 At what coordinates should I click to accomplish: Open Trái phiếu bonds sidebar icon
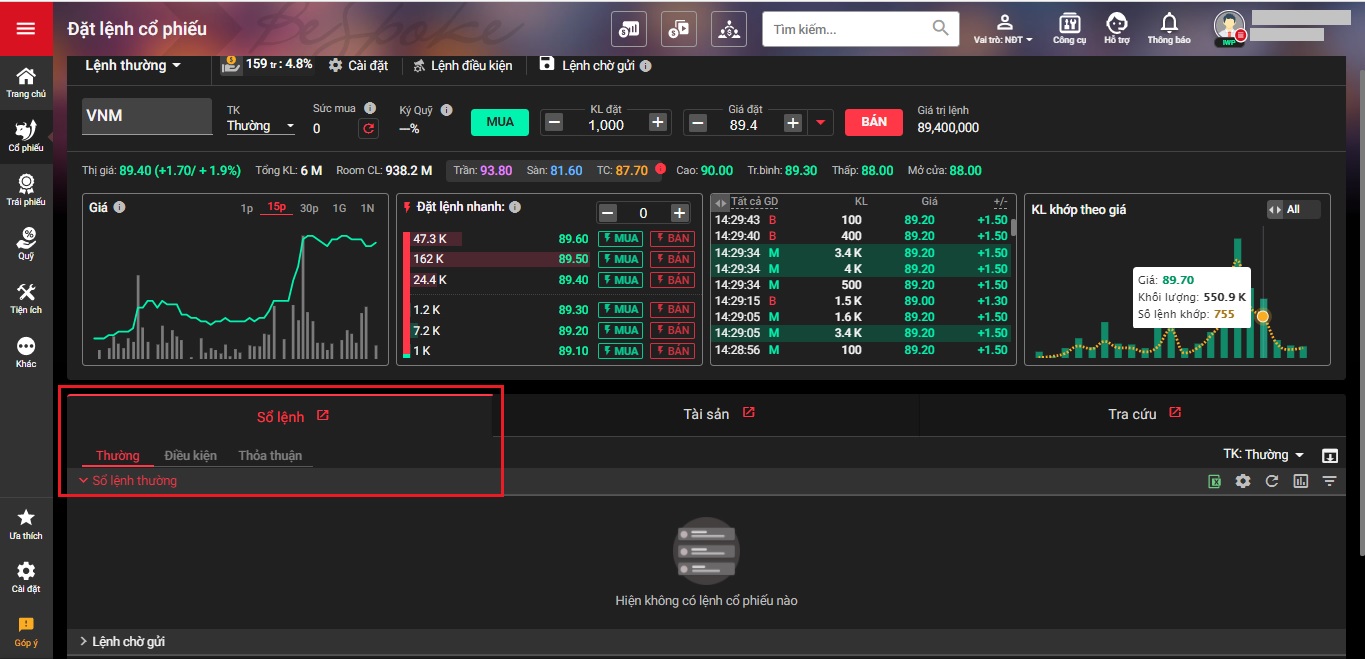(26, 189)
